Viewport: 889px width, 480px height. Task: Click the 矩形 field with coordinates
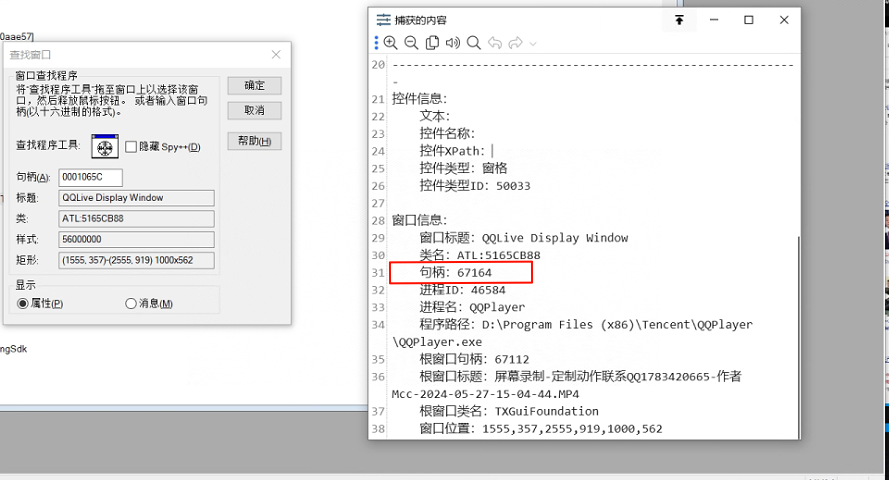(x=136, y=260)
